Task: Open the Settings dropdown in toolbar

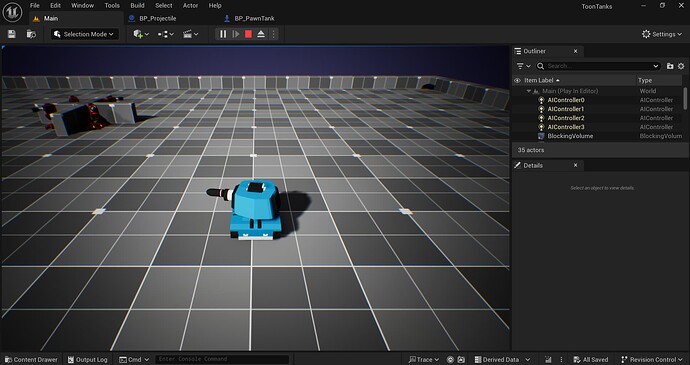Action: tap(661, 34)
